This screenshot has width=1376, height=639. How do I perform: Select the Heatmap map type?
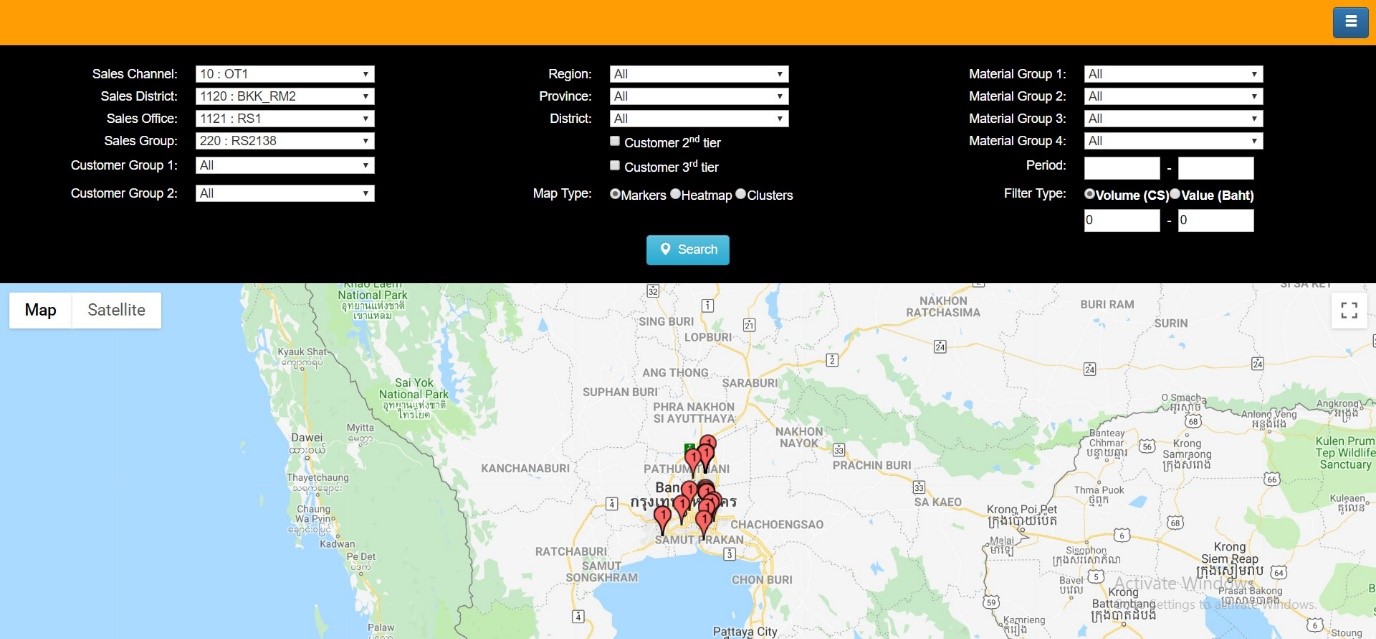coord(676,194)
